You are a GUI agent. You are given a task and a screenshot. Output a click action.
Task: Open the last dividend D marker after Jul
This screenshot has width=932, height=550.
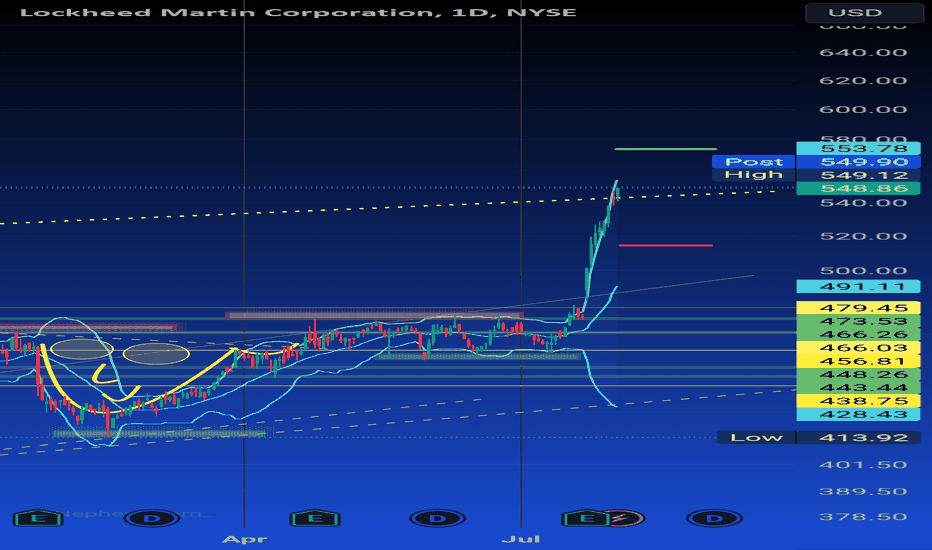[714, 518]
